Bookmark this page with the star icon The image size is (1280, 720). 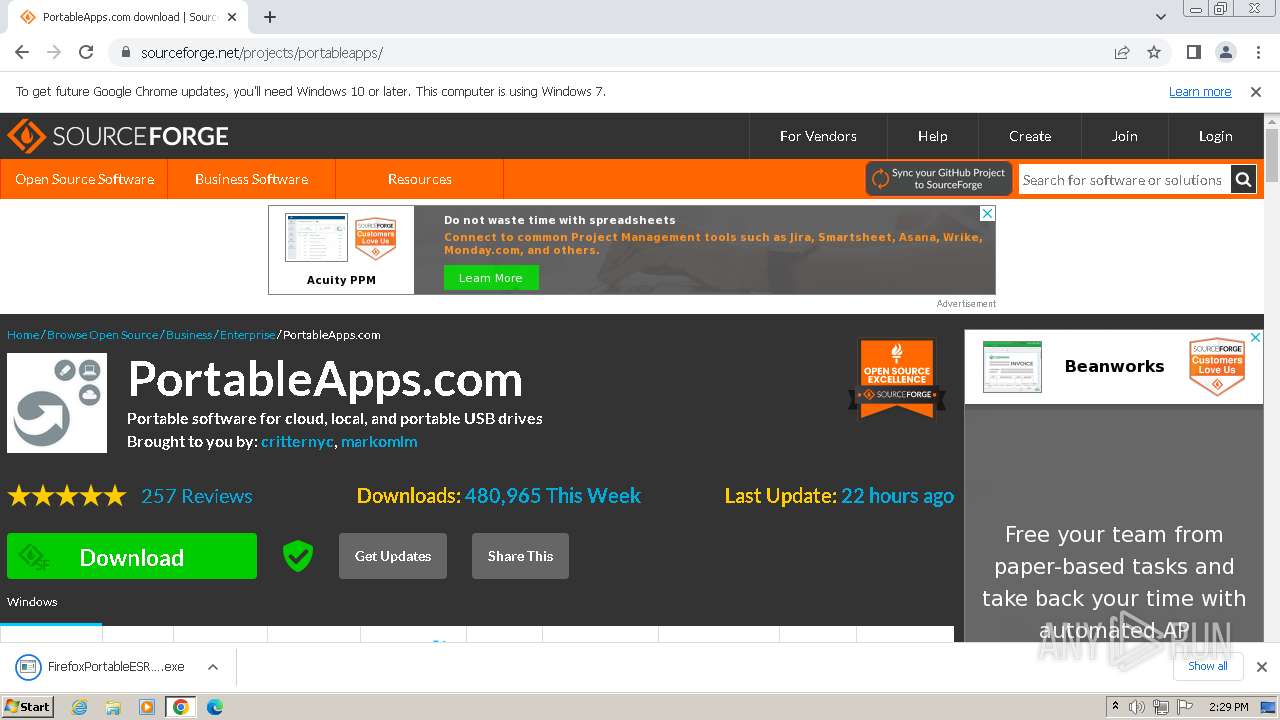[x=1154, y=52]
